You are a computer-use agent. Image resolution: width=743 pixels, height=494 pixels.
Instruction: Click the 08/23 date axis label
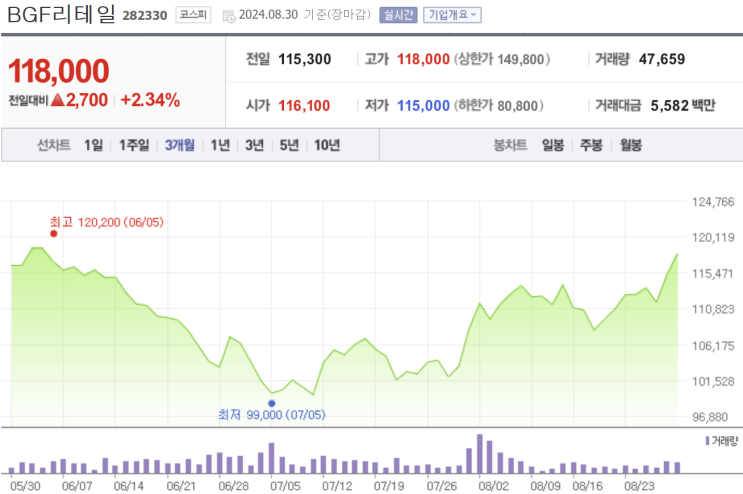click(x=639, y=486)
